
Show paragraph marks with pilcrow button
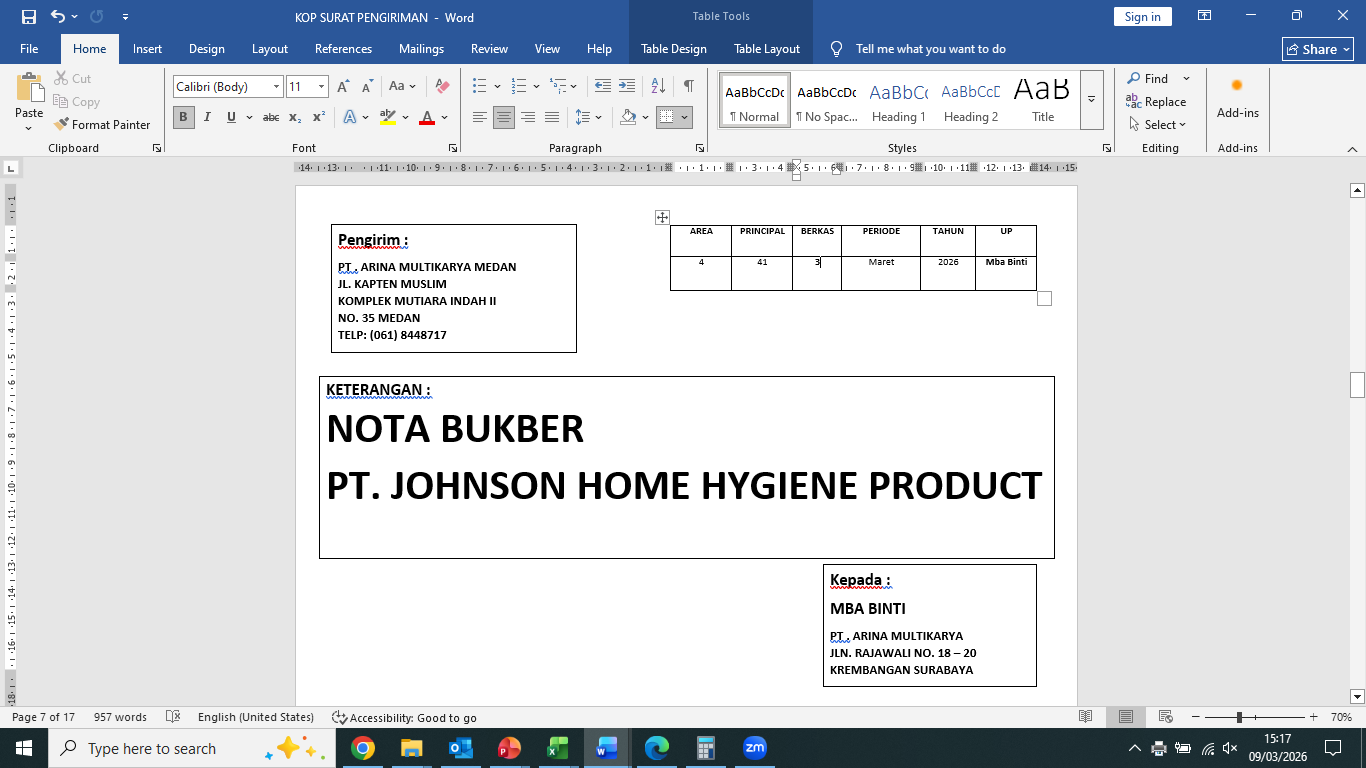point(688,87)
